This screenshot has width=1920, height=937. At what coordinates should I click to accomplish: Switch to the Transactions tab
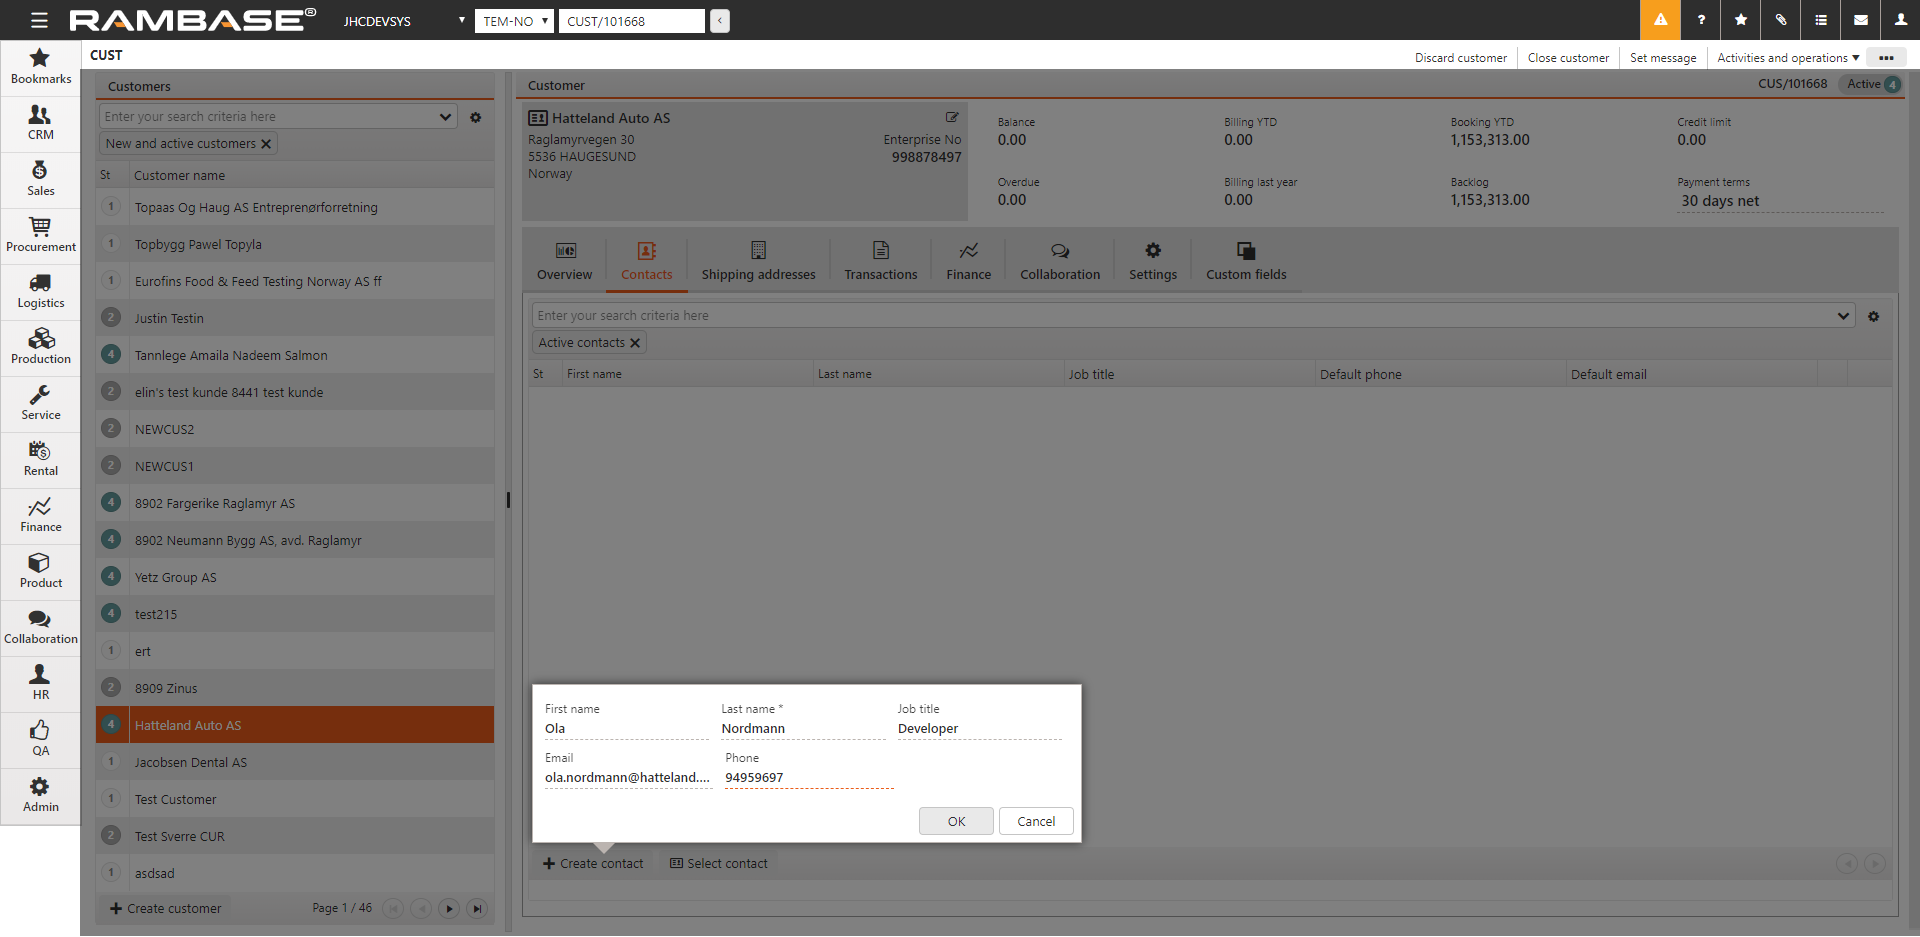coord(880,261)
